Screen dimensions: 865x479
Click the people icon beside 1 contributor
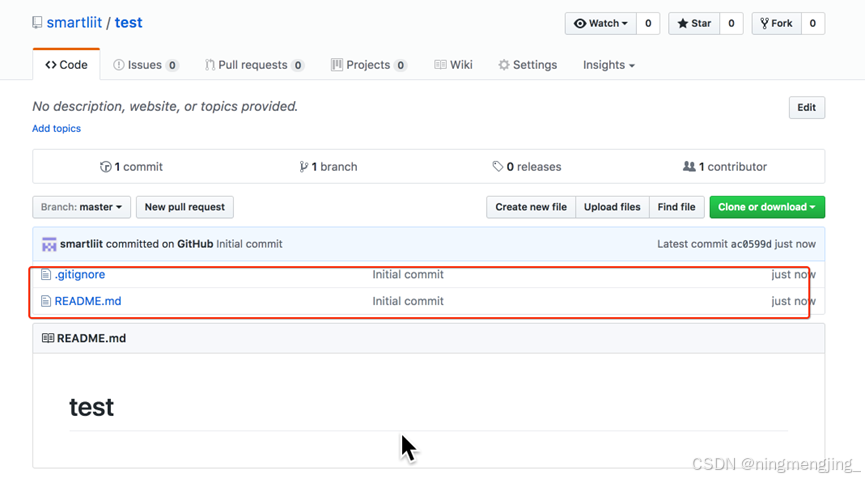[689, 166]
